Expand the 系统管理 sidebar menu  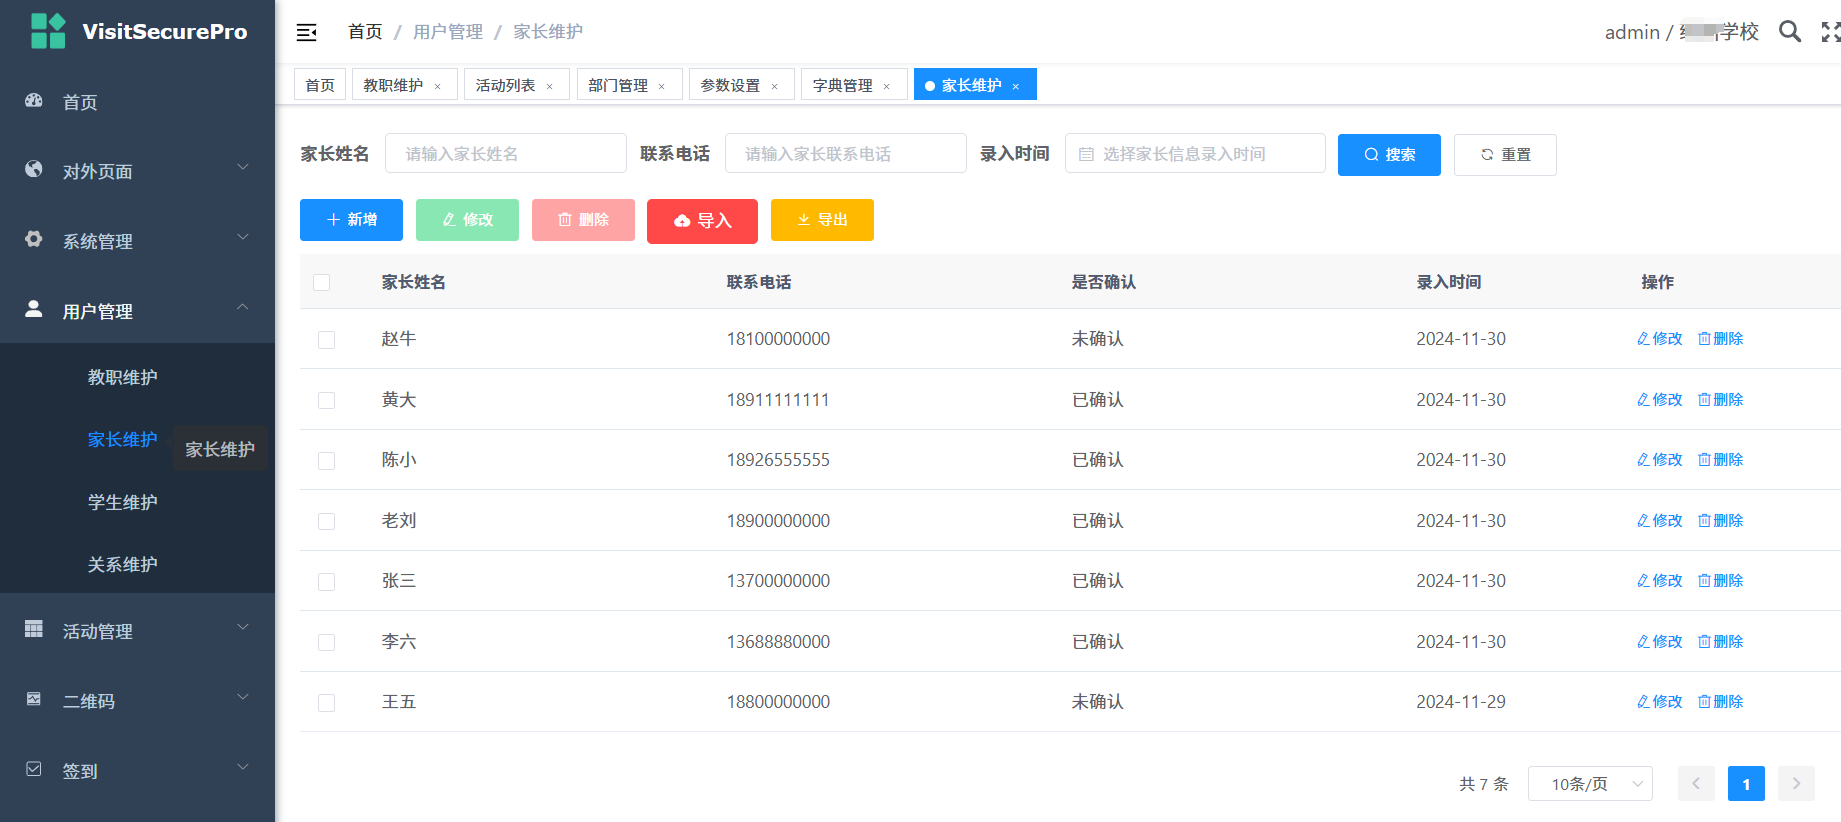pos(137,241)
